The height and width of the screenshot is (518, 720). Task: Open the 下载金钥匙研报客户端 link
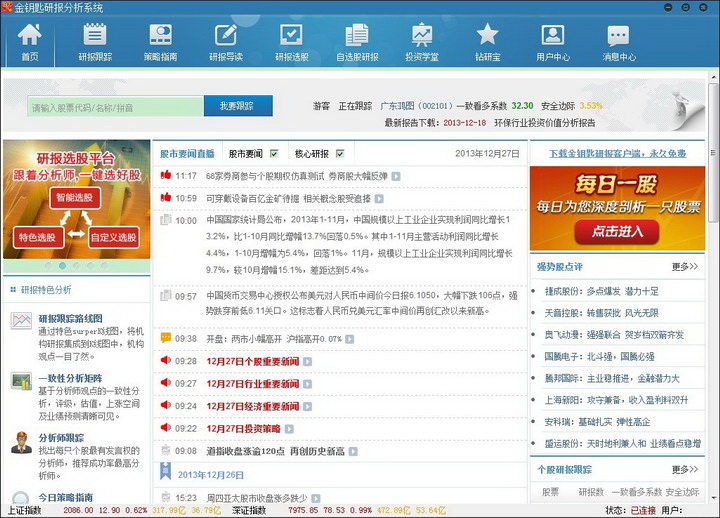[x=617, y=154]
